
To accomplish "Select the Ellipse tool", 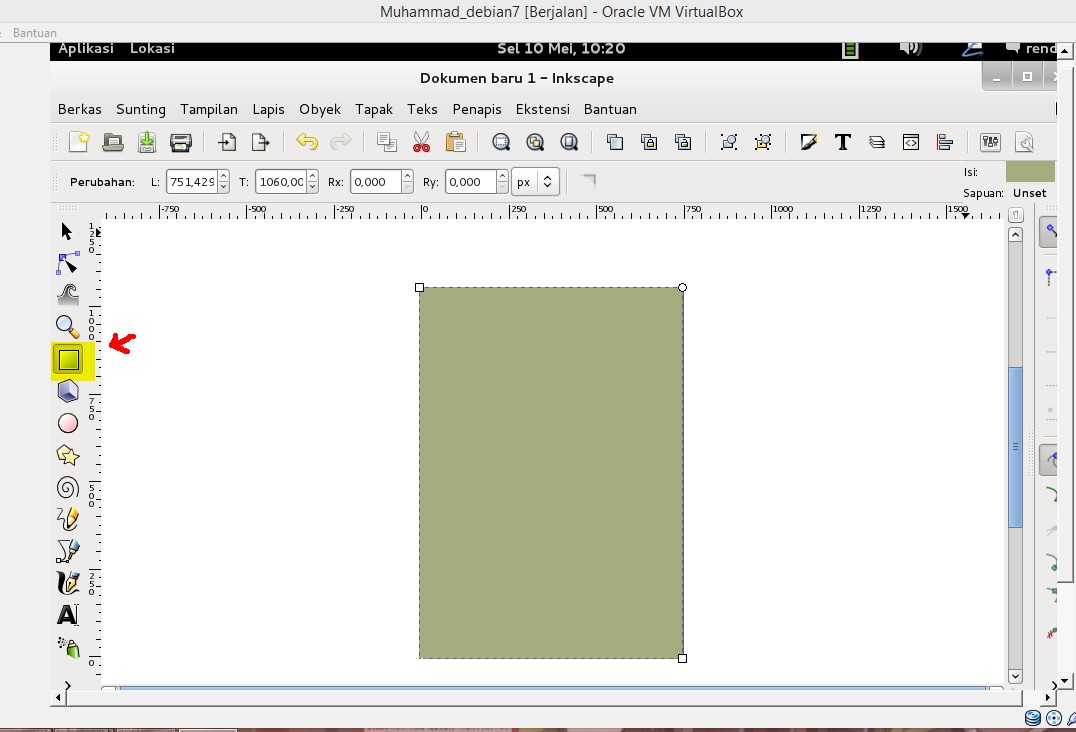I will click(x=68, y=422).
